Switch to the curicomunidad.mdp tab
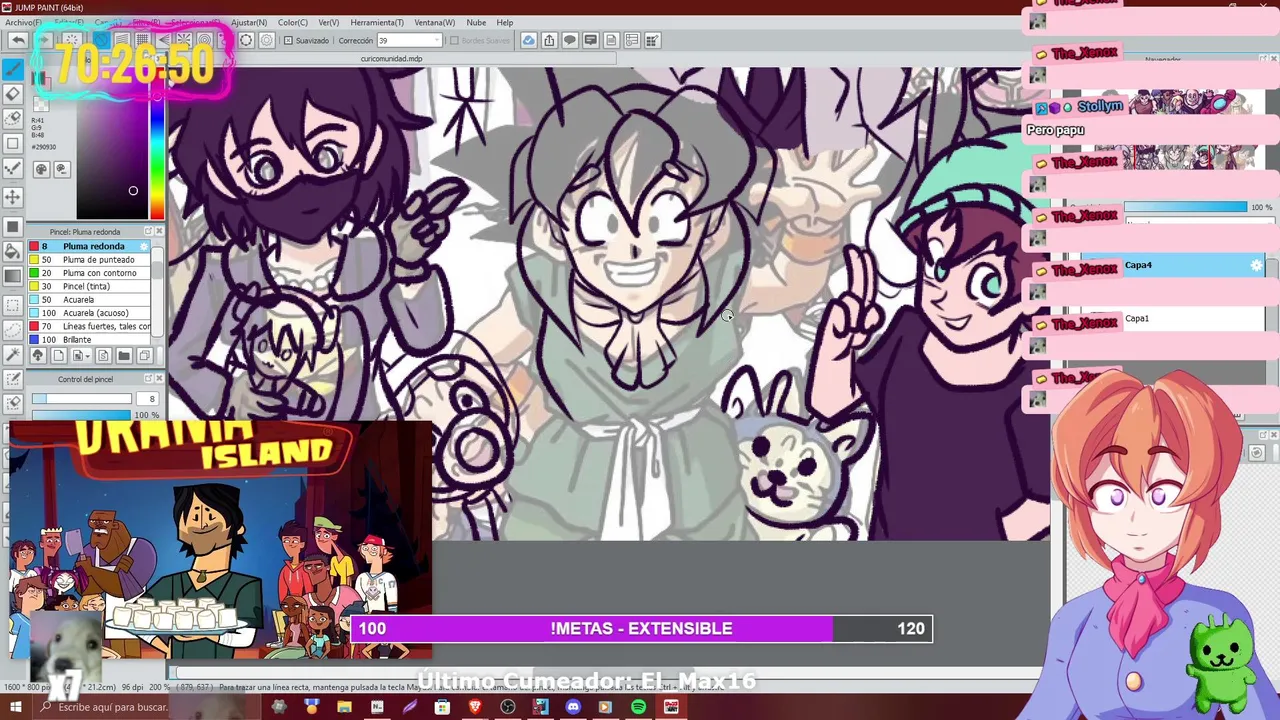The height and width of the screenshot is (720, 1280). pos(391,59)
